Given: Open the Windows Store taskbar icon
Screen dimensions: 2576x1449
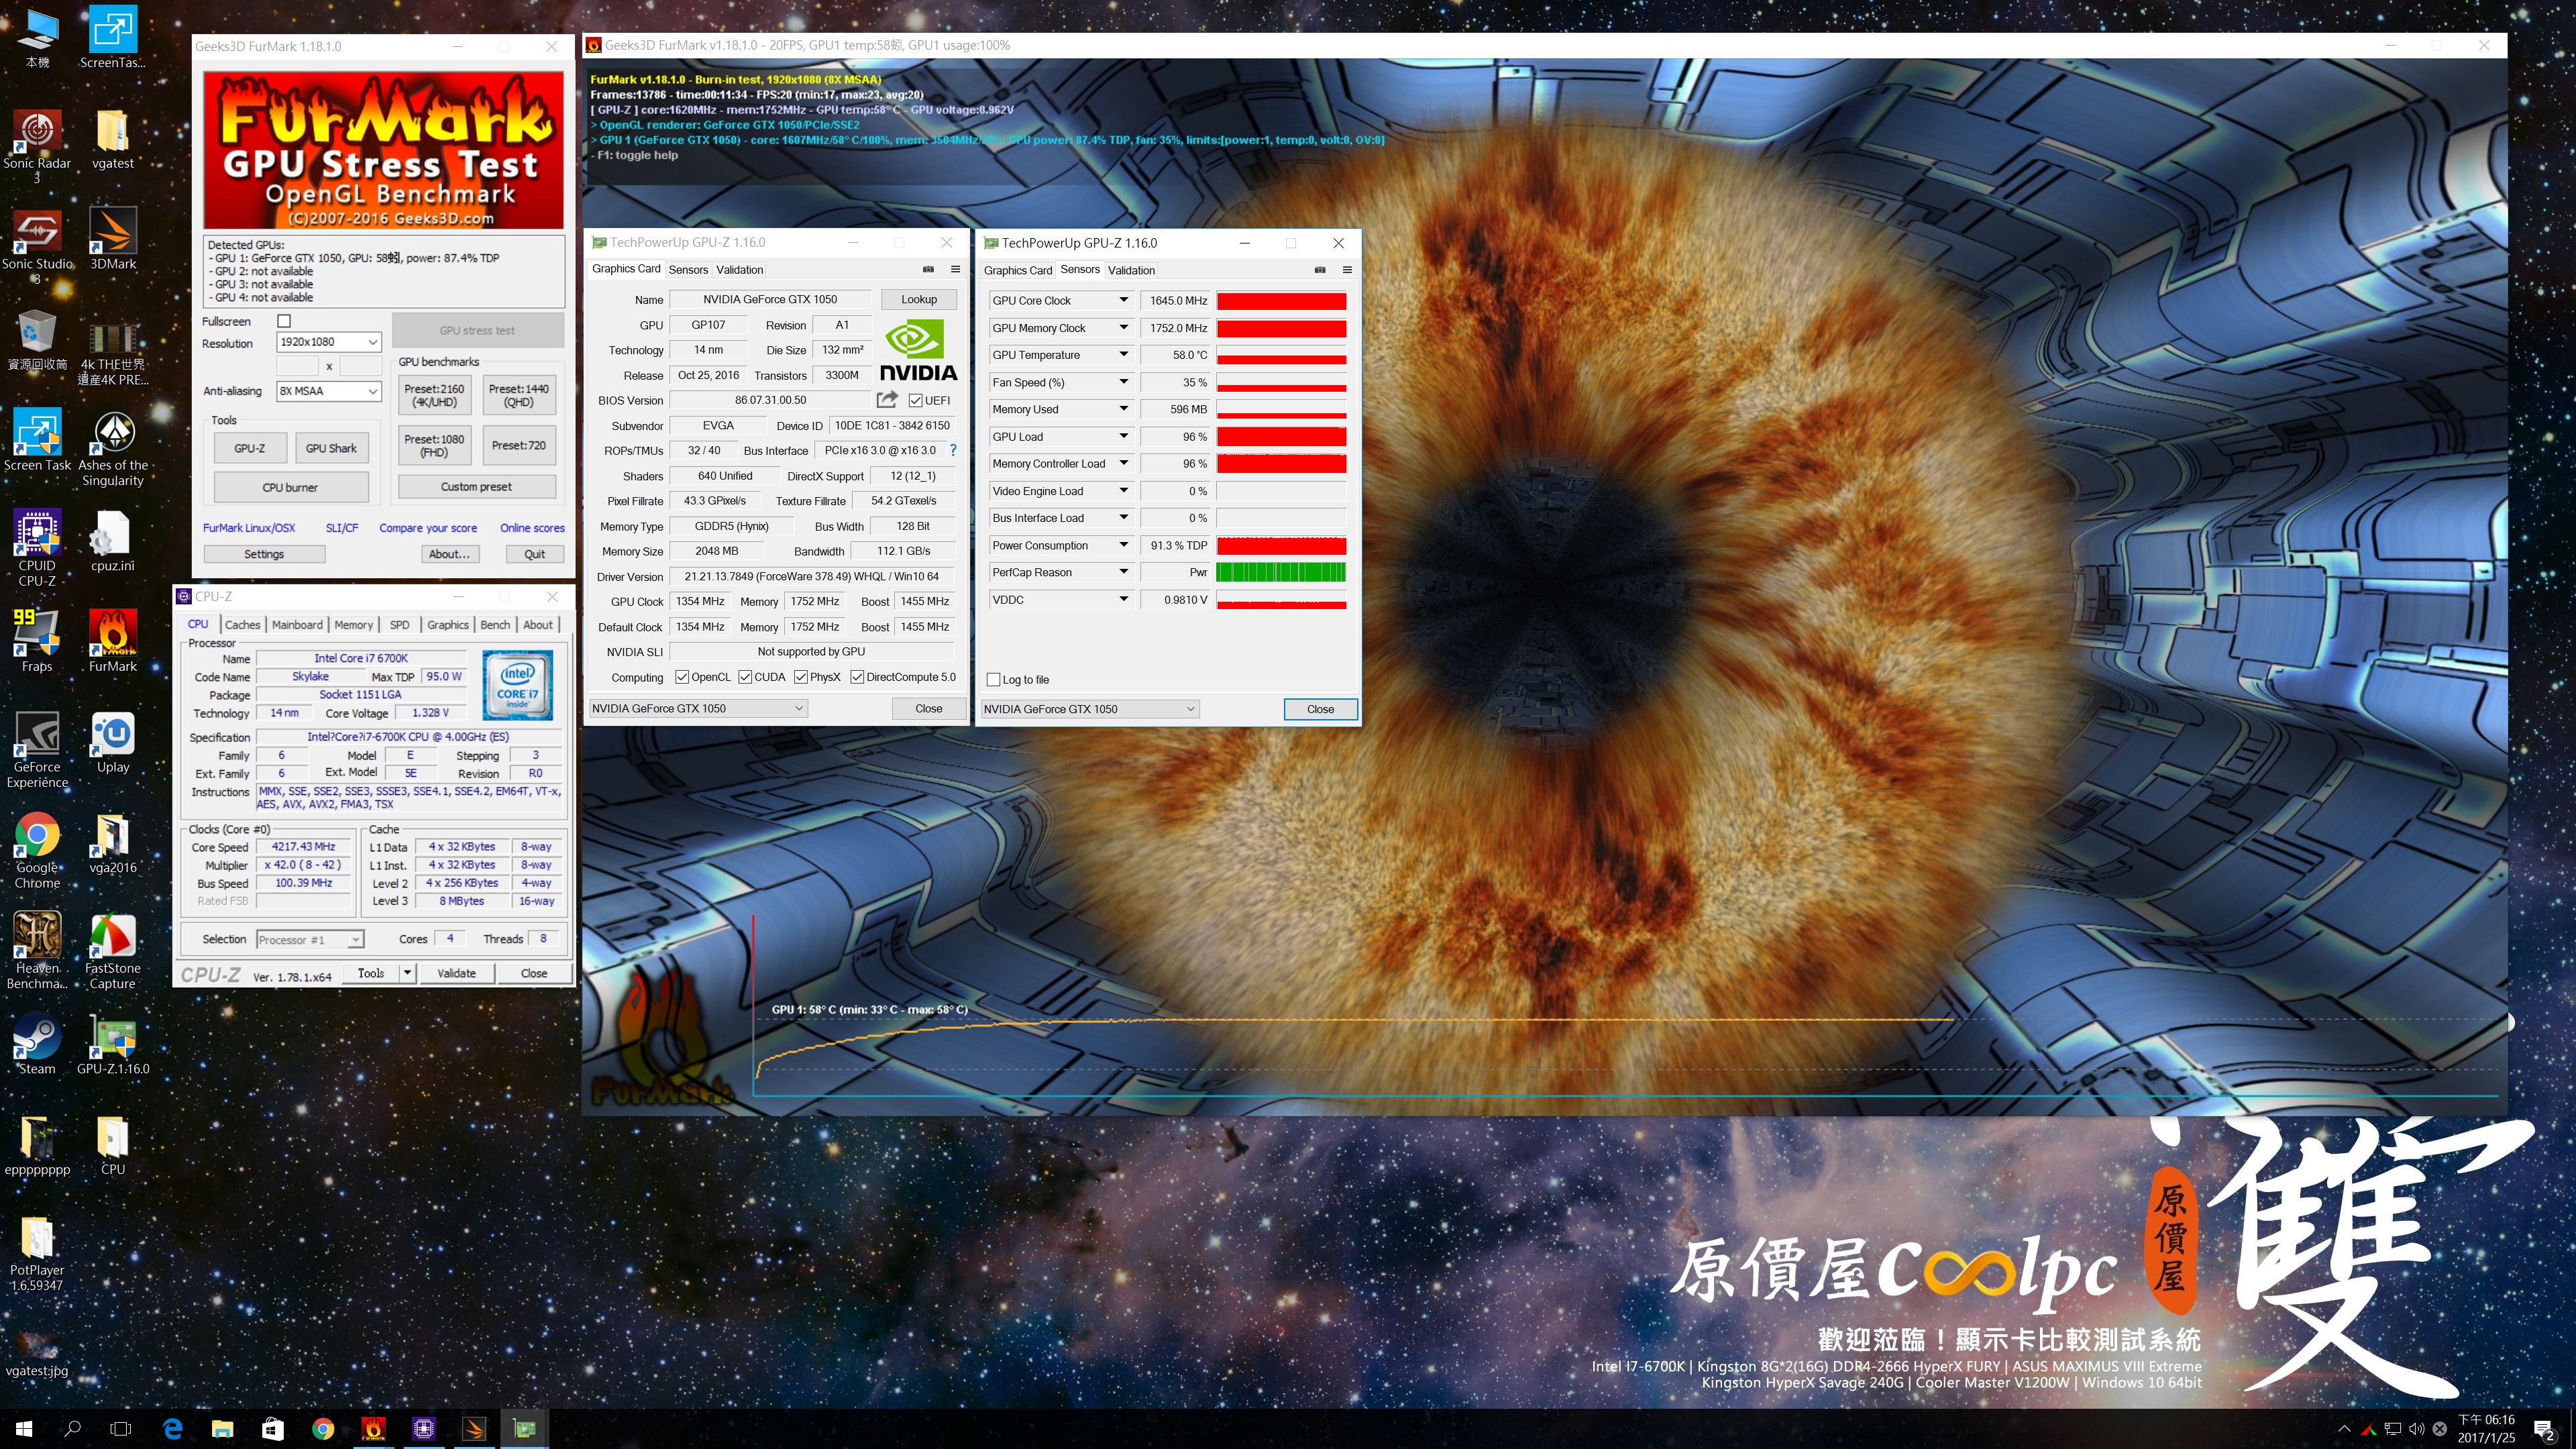Looking at the screenshot, I should pyautogui.click(x=272, y=1429).
